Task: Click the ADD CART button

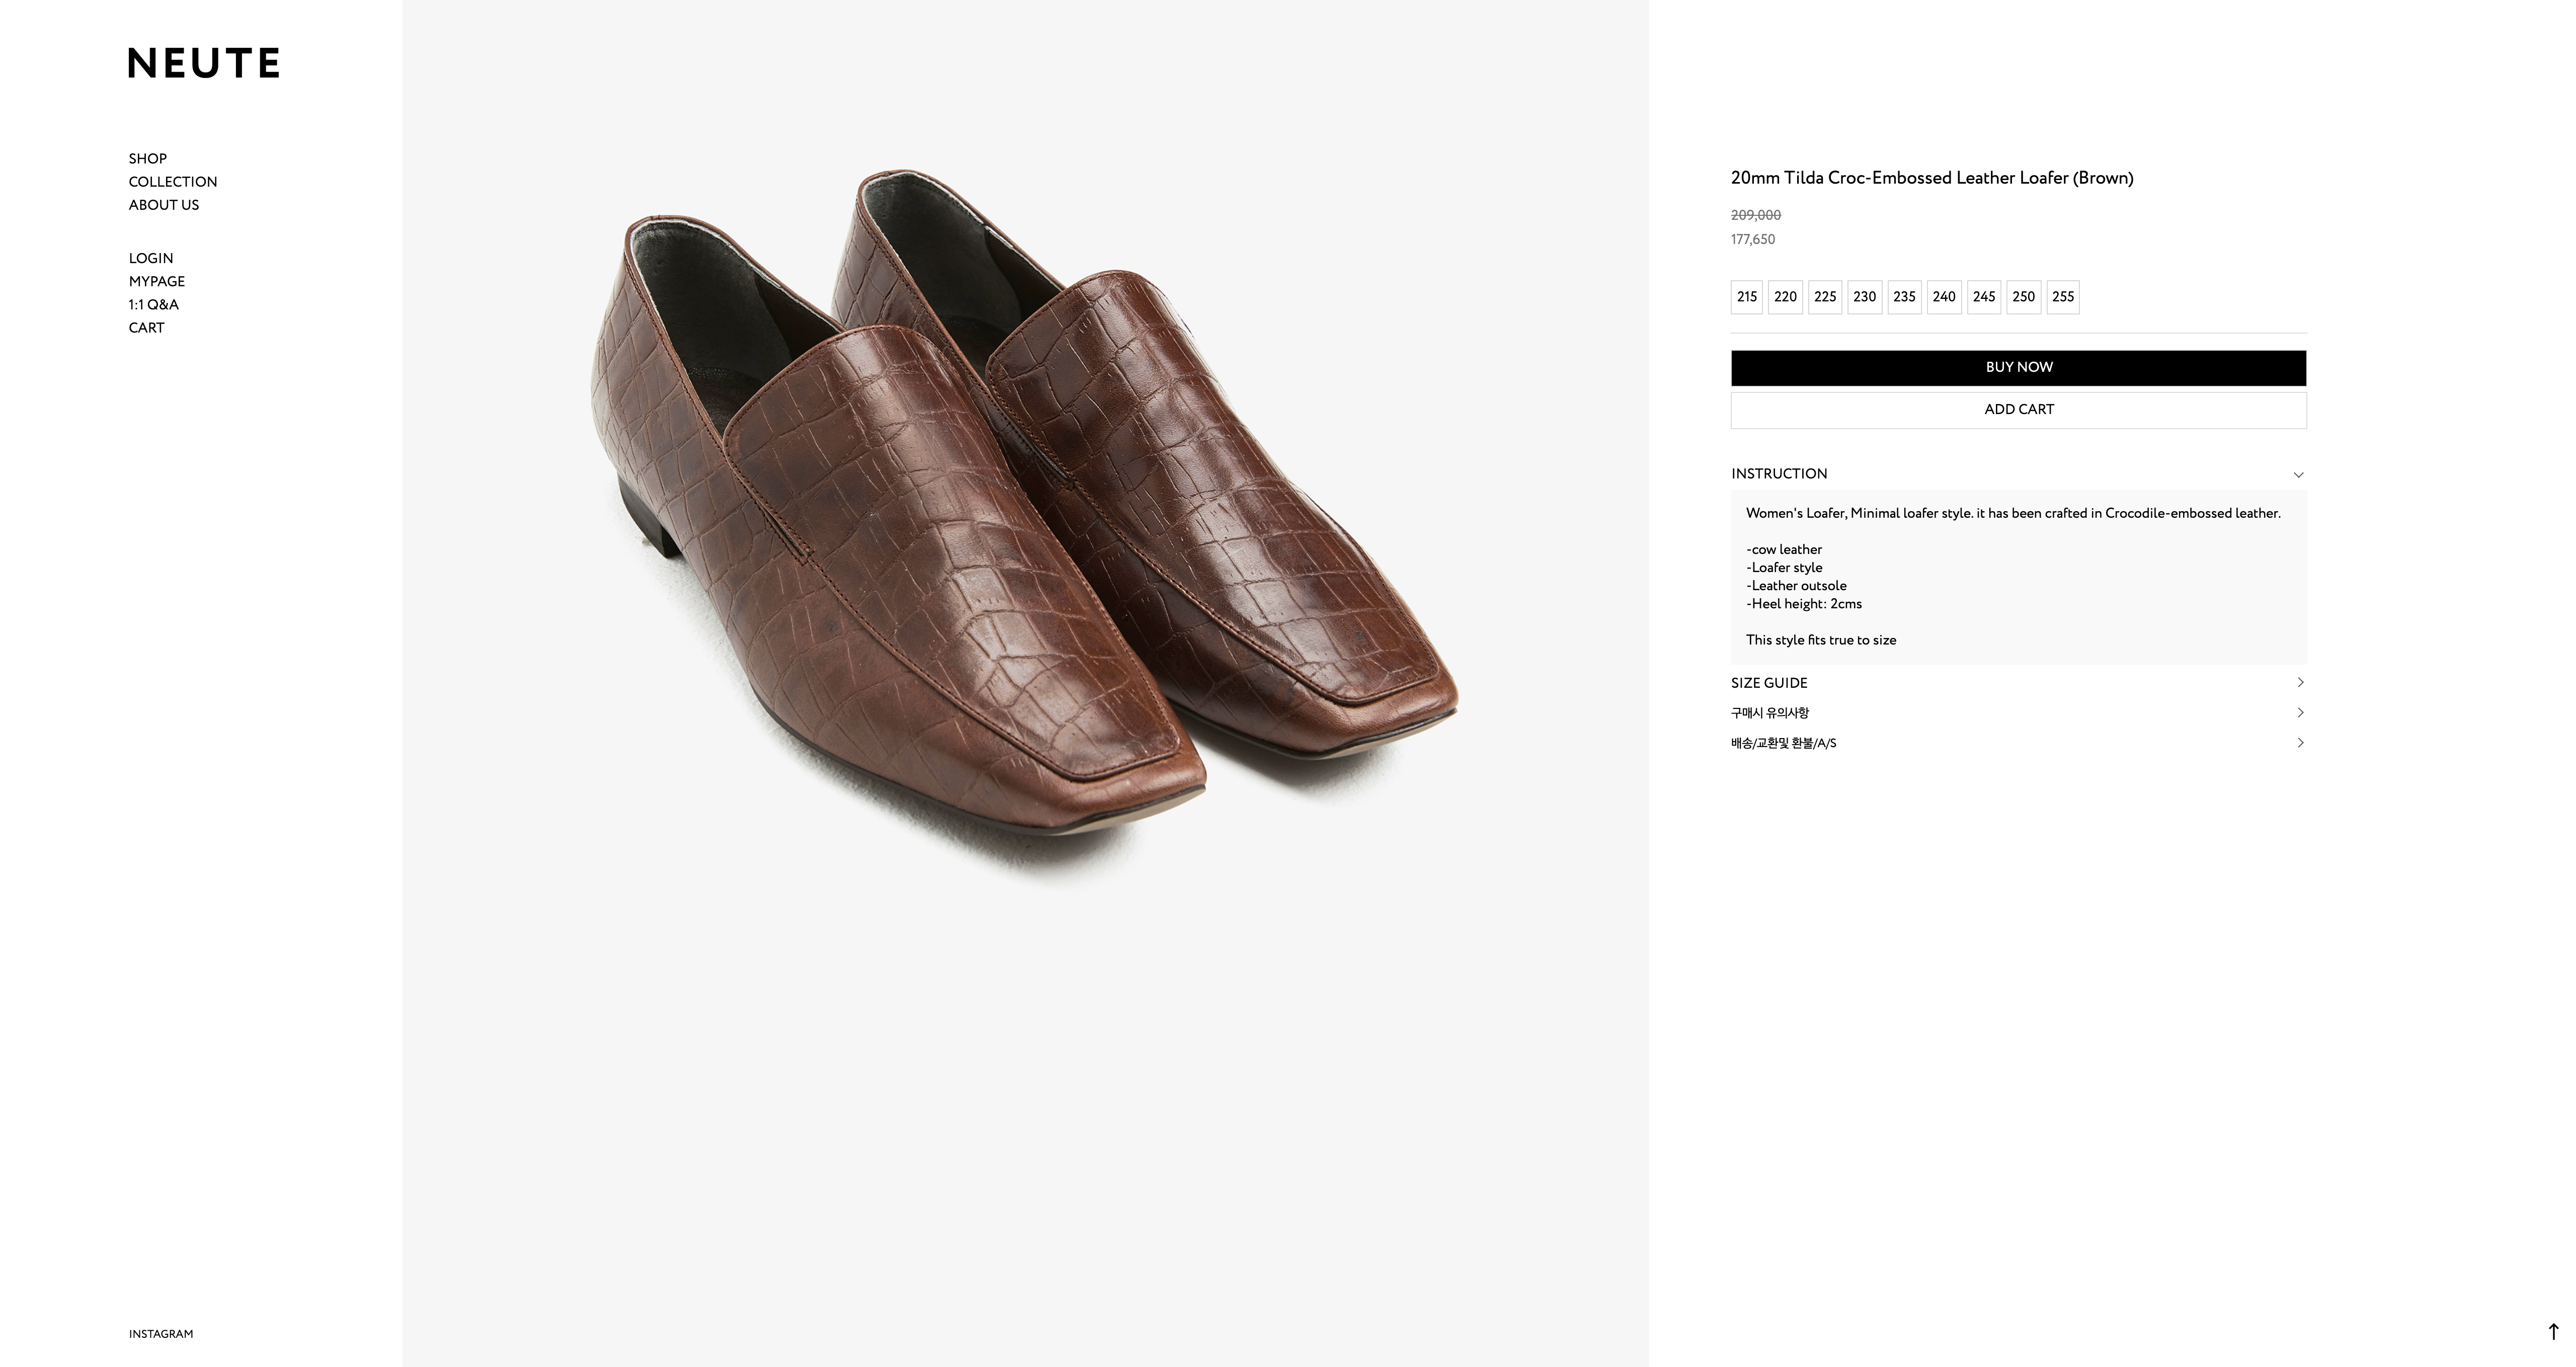Action: tap(2018, 410)
